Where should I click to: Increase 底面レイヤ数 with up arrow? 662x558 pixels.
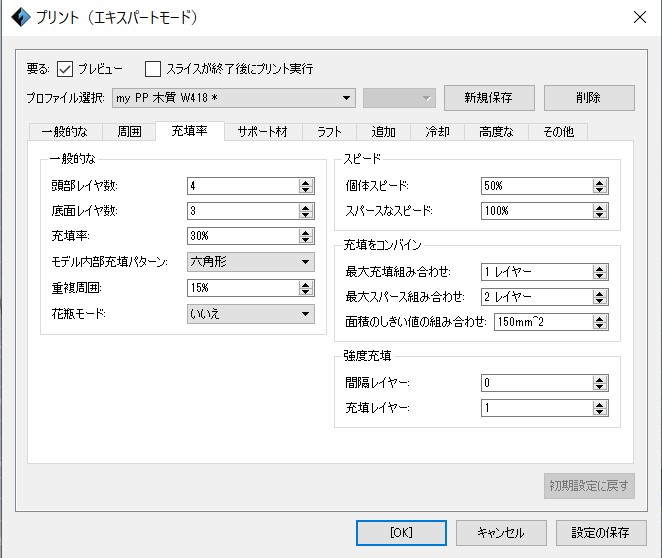point(306,207)
